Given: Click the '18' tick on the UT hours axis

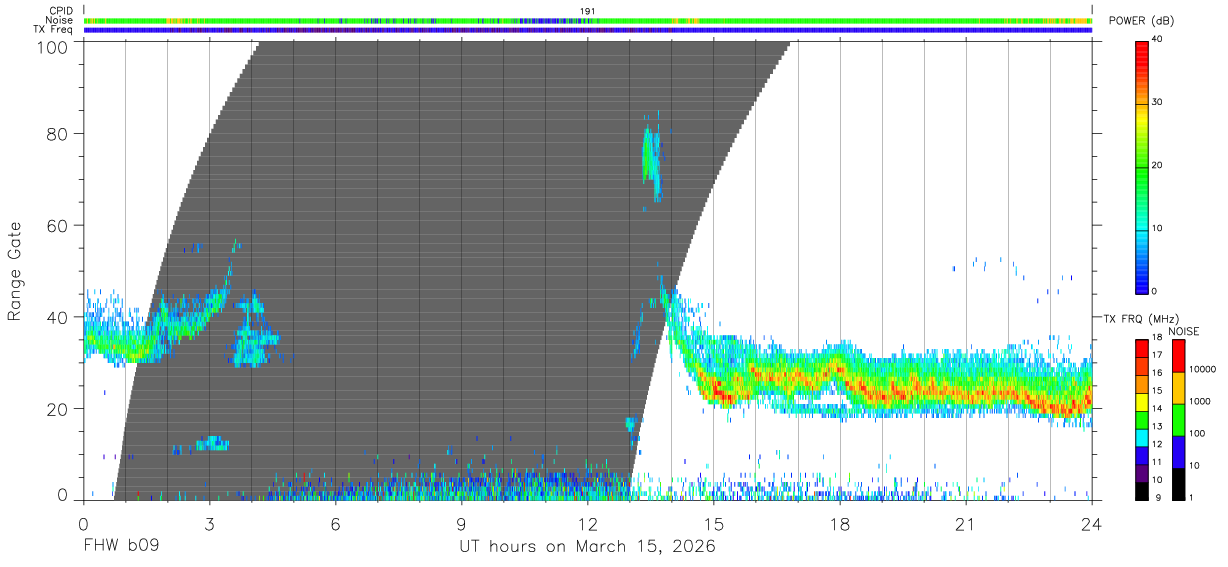Looking at the screenshot, I should [x=840, y=524].
